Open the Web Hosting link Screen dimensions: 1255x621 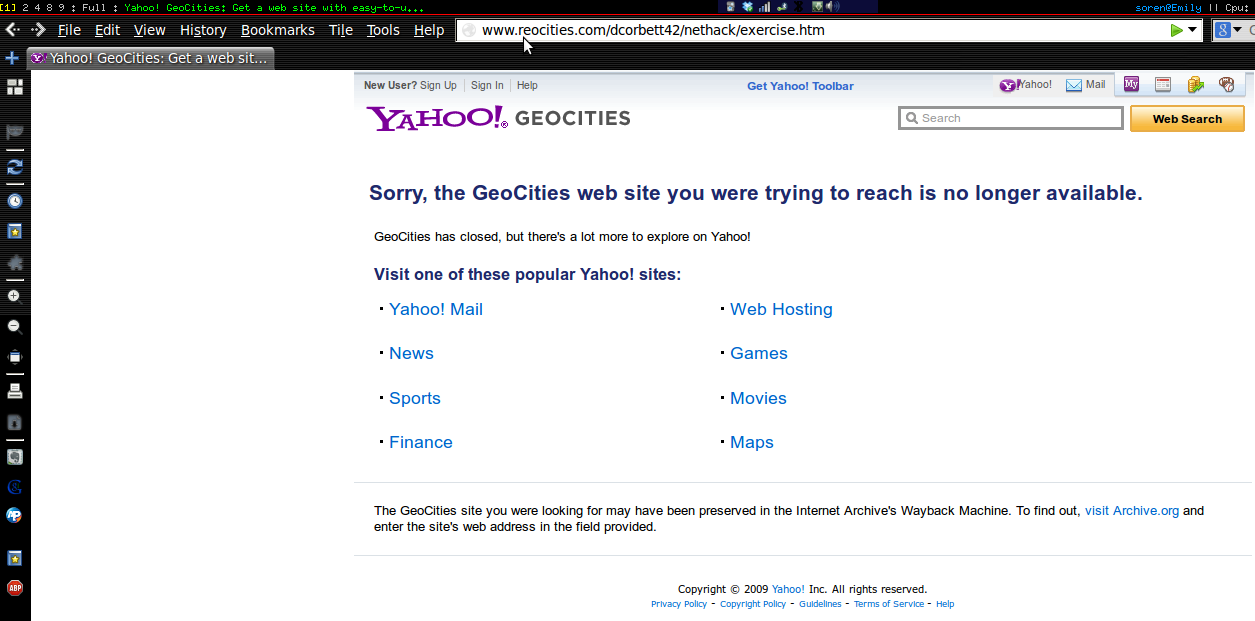[x=781, y=309]
